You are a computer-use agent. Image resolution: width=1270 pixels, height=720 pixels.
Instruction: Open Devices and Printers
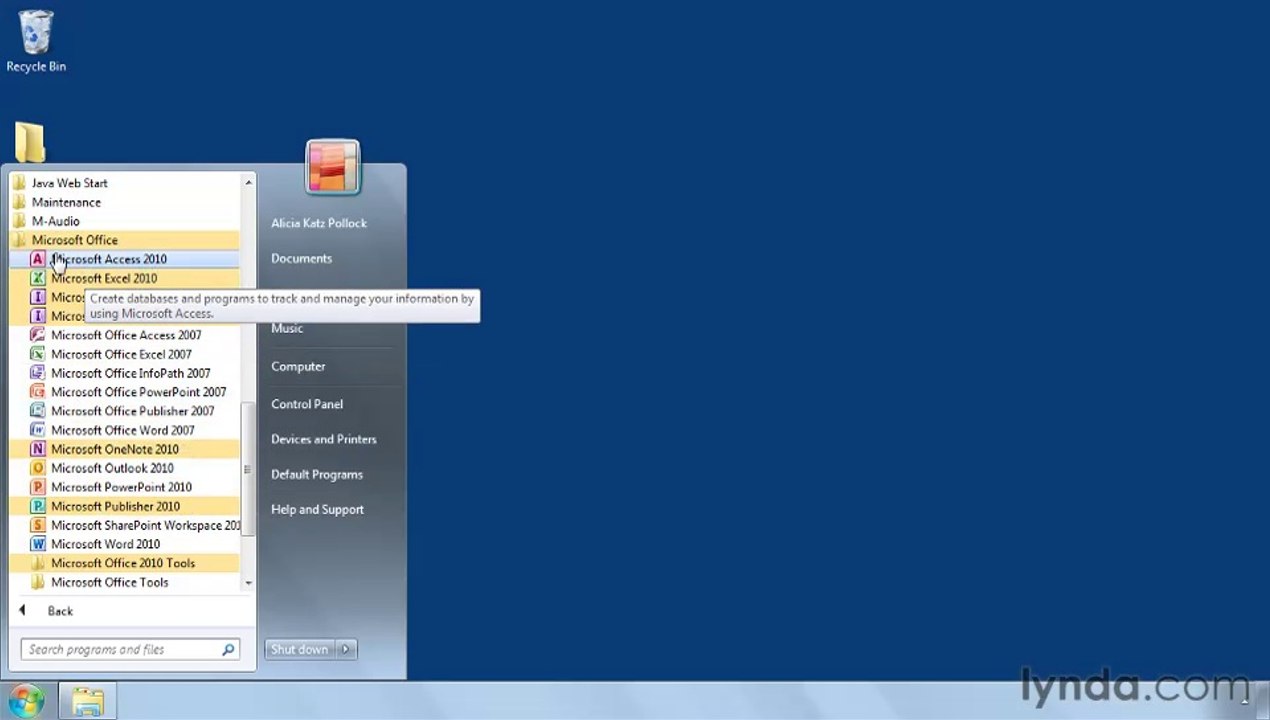[324, 439]
